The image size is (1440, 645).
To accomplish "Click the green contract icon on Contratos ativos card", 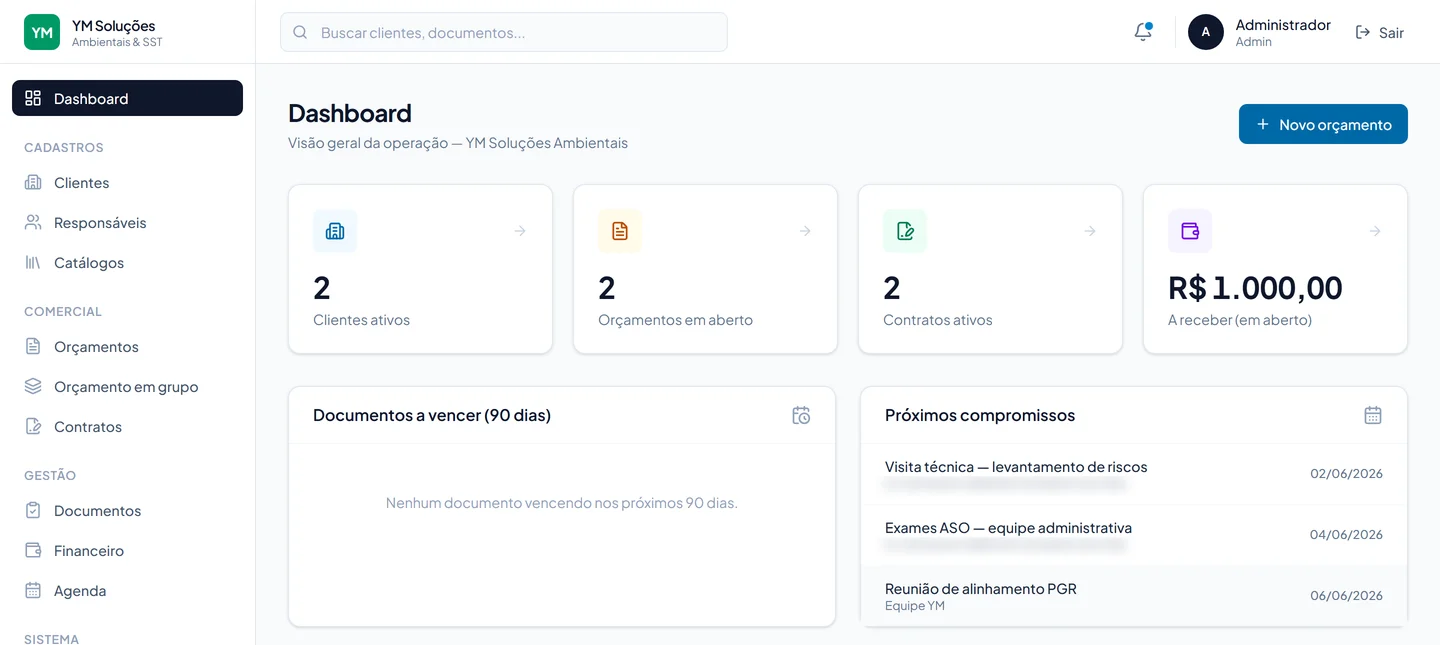I will pos(905,231).
